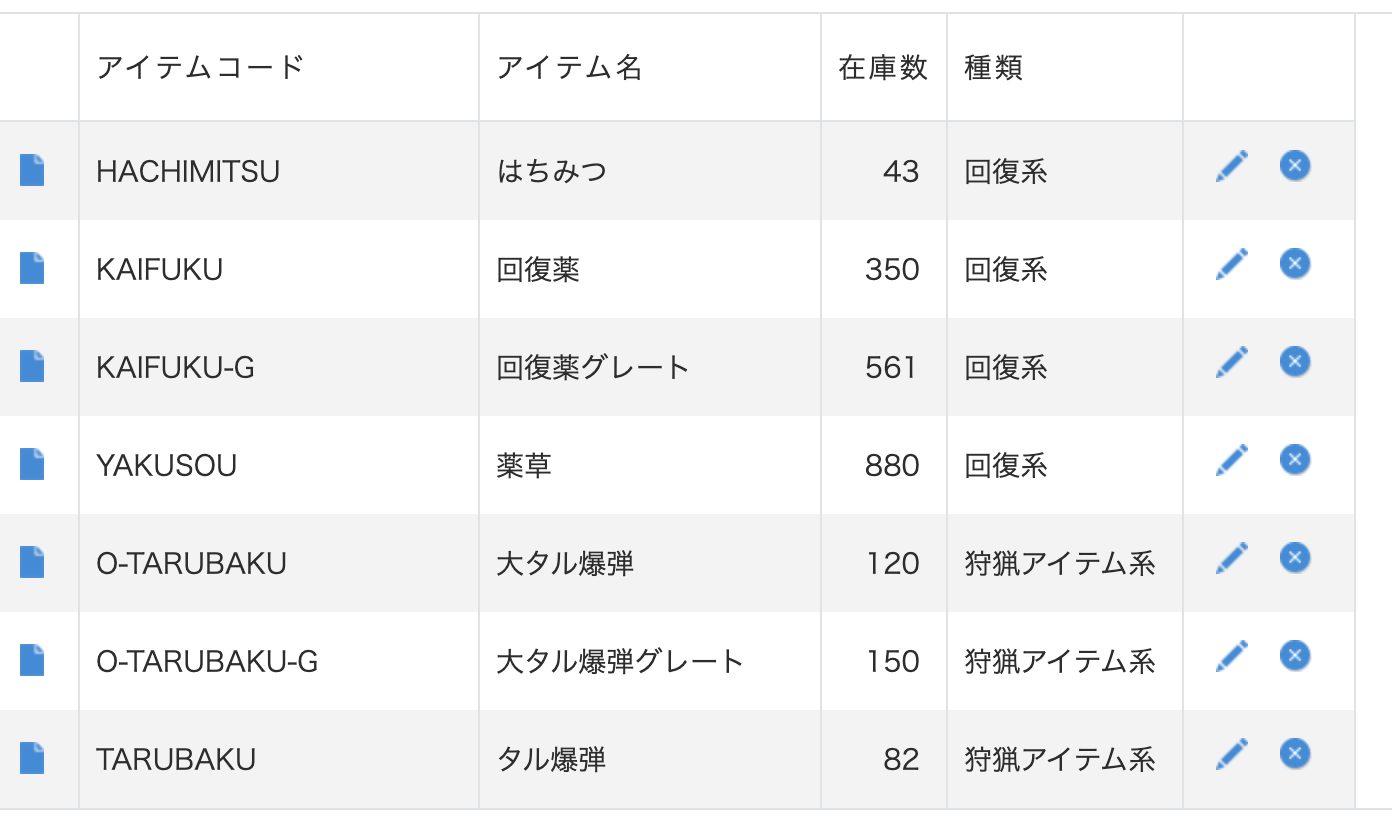1392x840 pixels.
Task: Open document icon for KAIFUKU-G row
Action: pyautogui.click(x=32, y=366)
